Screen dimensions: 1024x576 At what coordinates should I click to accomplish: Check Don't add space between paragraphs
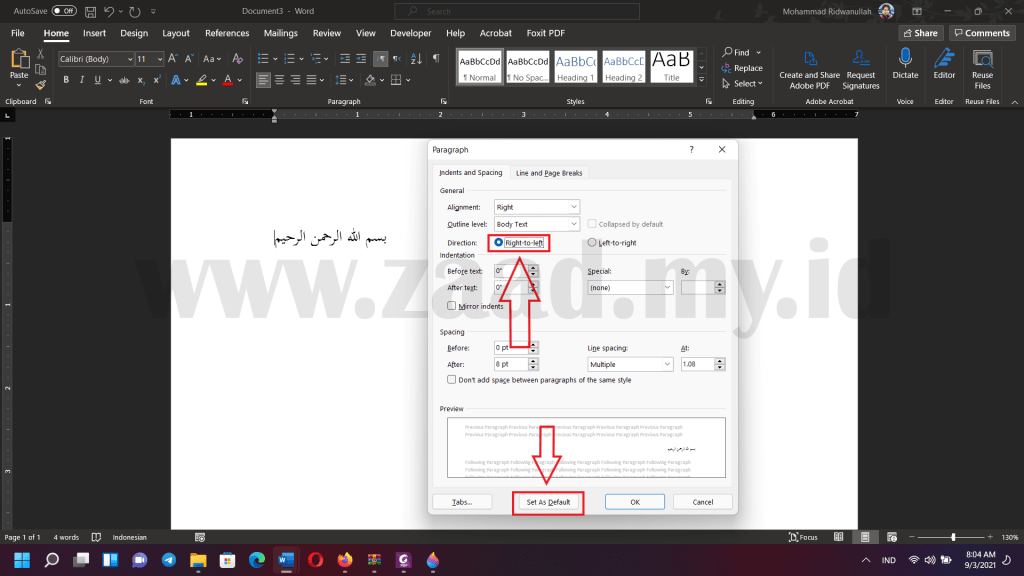(x=452, y=380)
